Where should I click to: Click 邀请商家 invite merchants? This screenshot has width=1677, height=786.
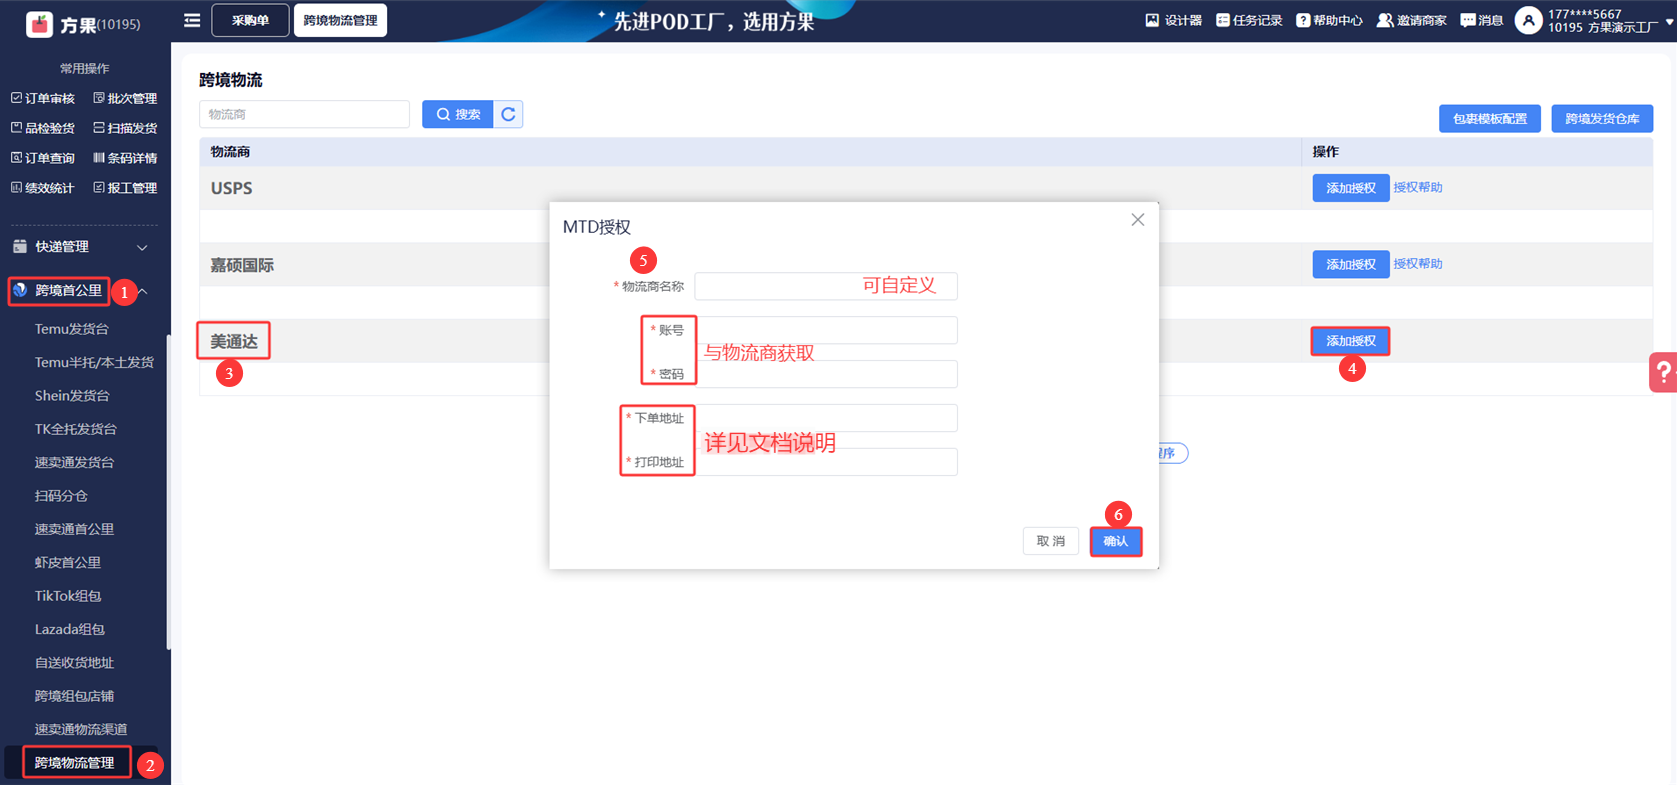coord(1411,20)
